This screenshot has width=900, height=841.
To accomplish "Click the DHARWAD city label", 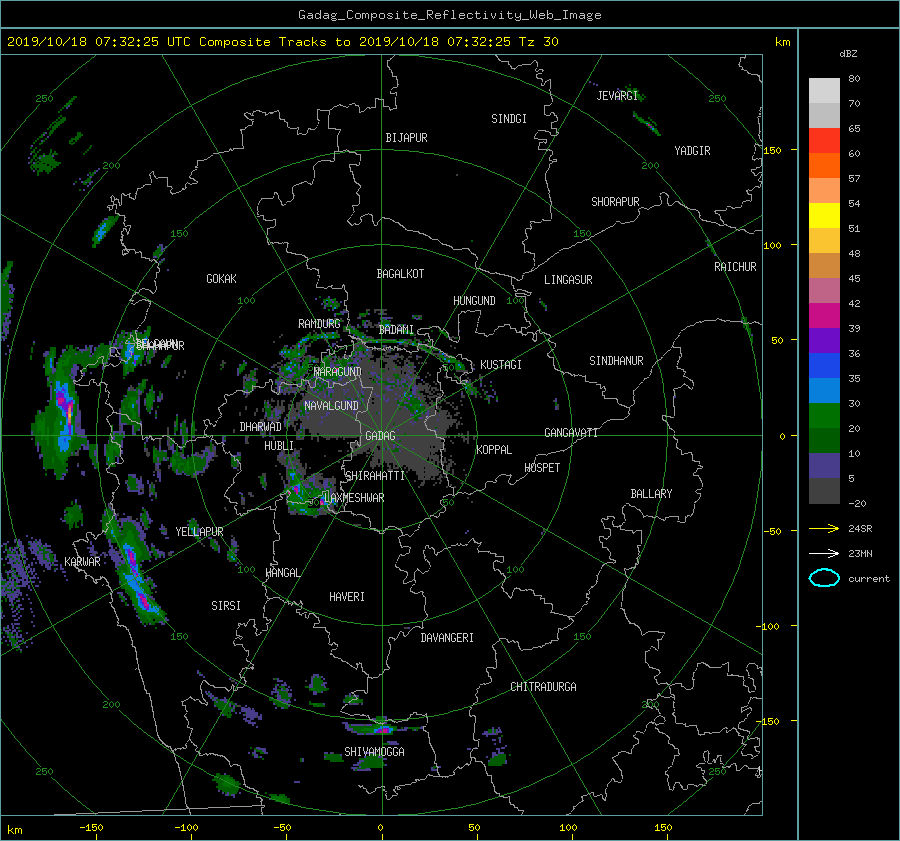I will (x=261, y=427).
